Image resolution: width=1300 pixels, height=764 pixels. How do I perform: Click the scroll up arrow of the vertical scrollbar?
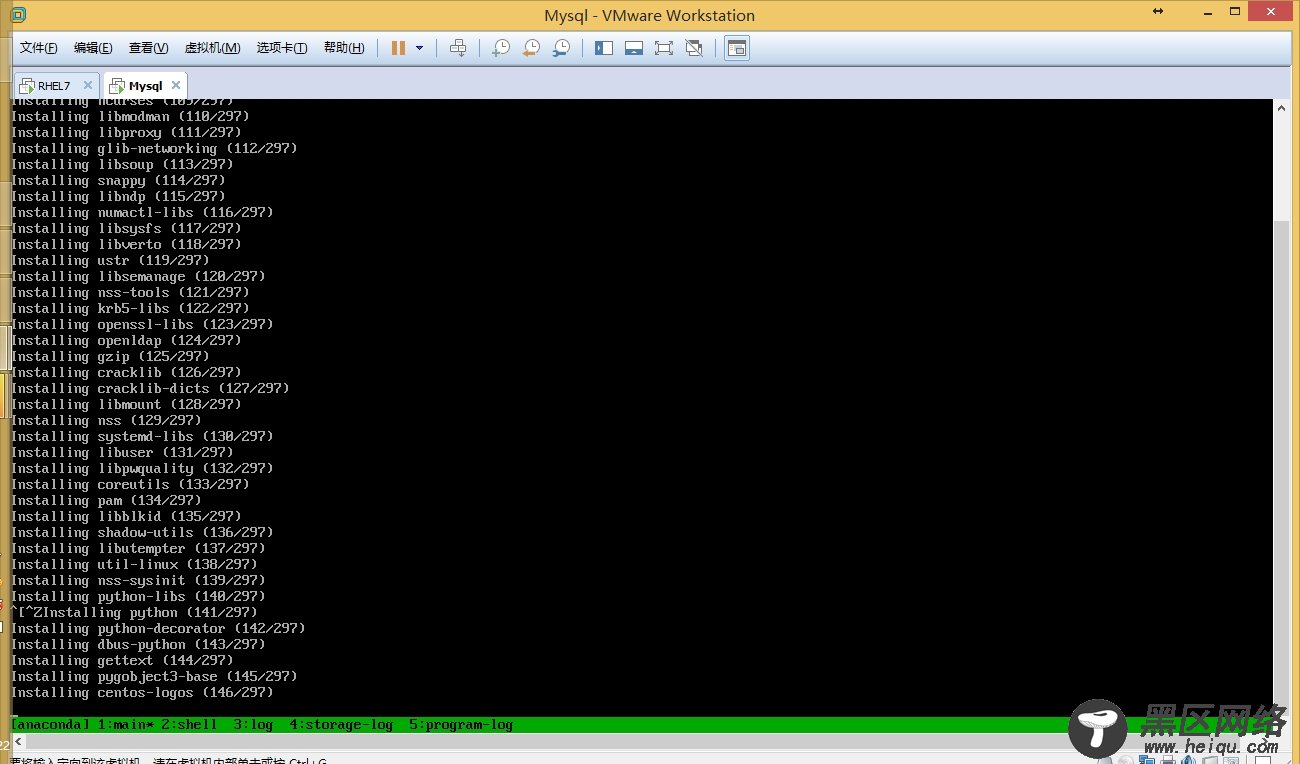[1282, 107]
